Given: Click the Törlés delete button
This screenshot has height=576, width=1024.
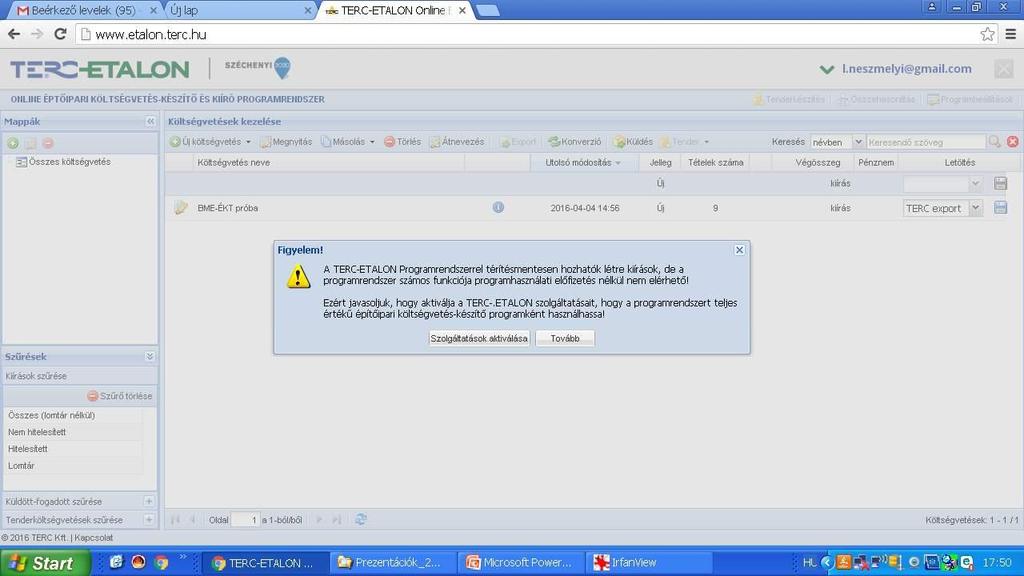Looking at the screenshot, I should [402, 142].
